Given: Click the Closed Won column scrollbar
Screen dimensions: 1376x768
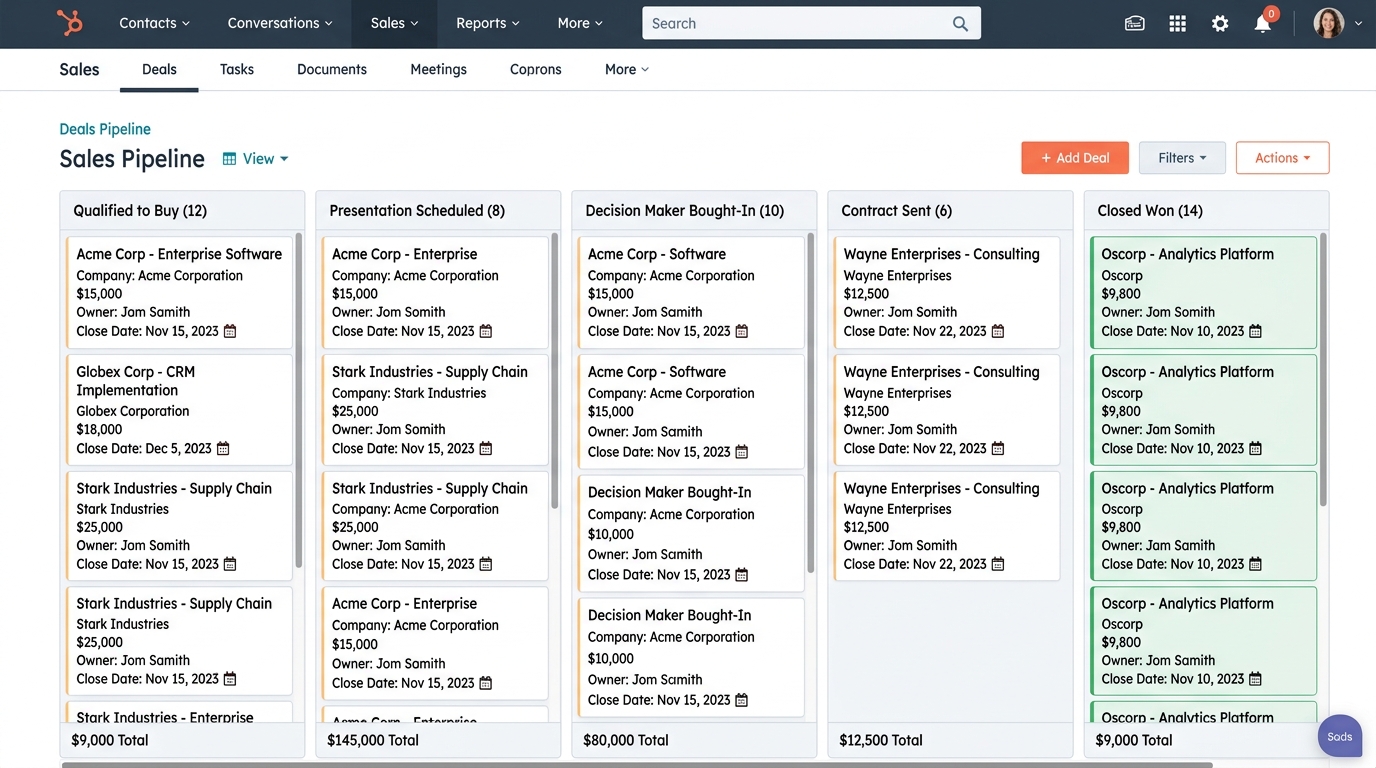Looking at the screenshot, I should pos(1323,369).
